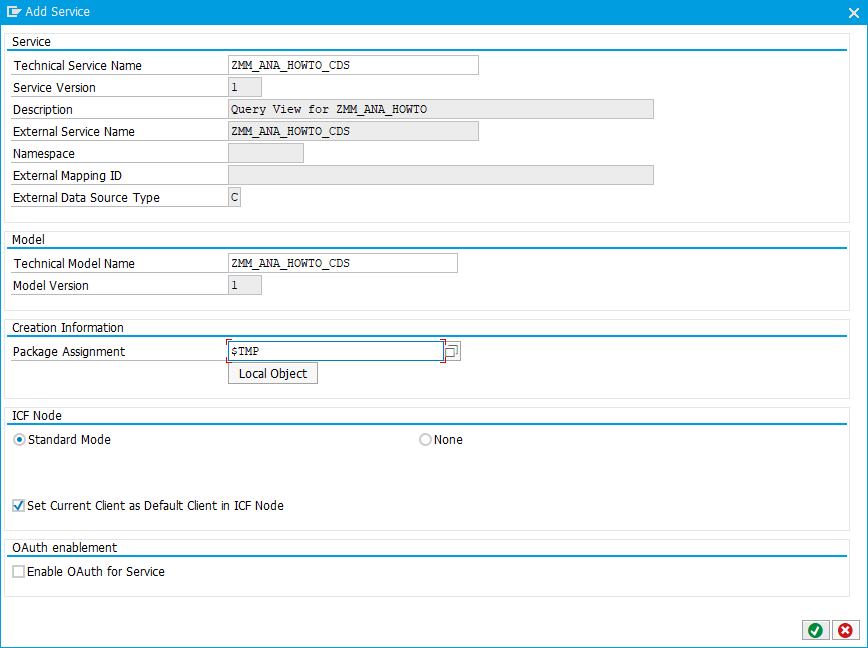Open value help beside Package Assignment

pos(452,351)
